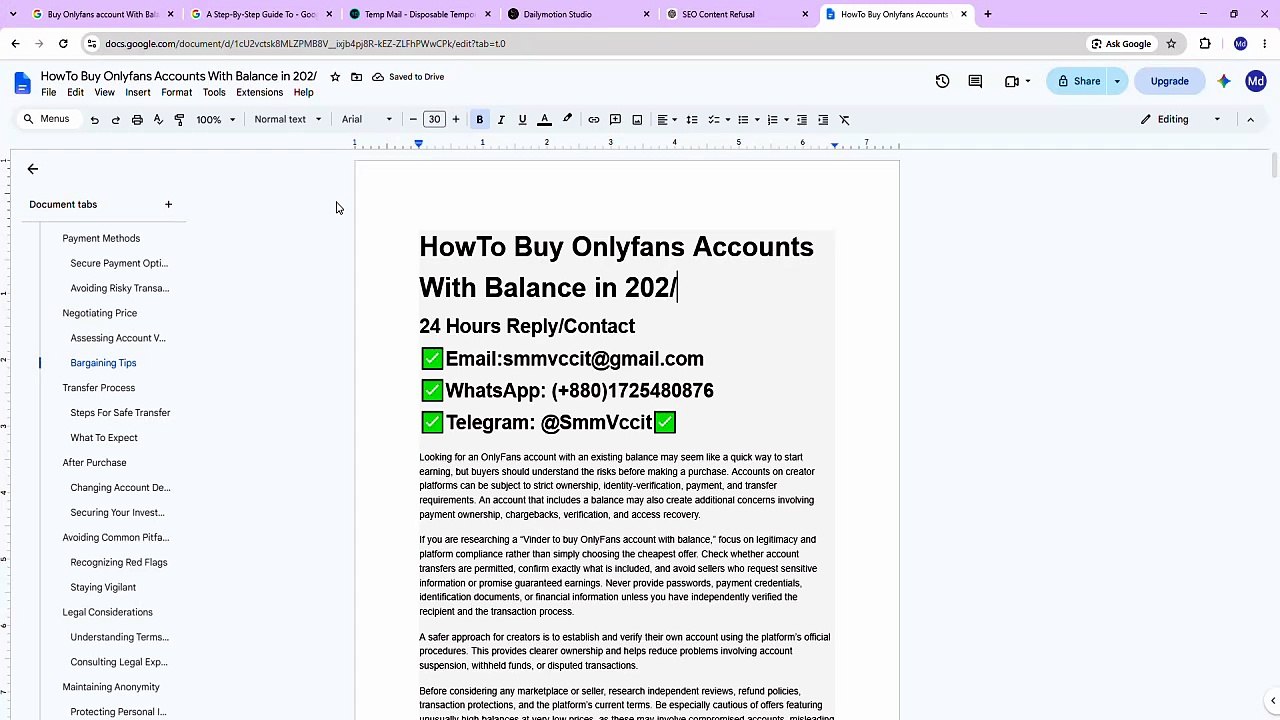Open Chrome extensions puzzle icon

(x=1205, y=44)
